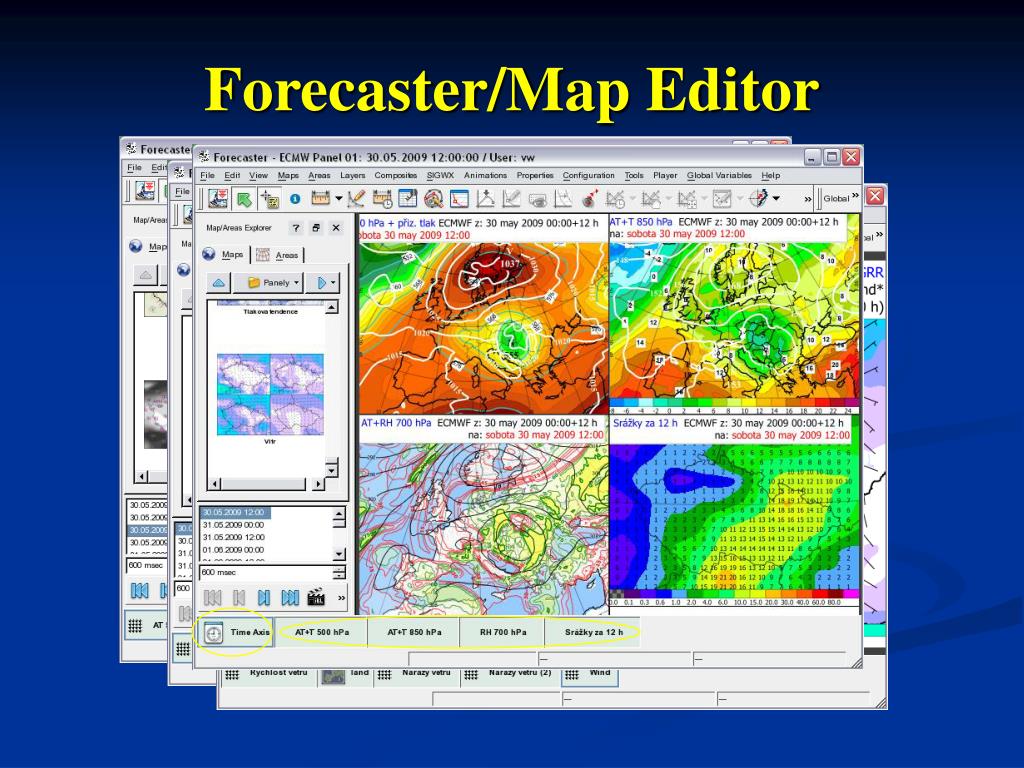The width and height of the screenshot is (1024, 768).
Task: Open the sounding diagram tool icon
Action: (485, 199)
